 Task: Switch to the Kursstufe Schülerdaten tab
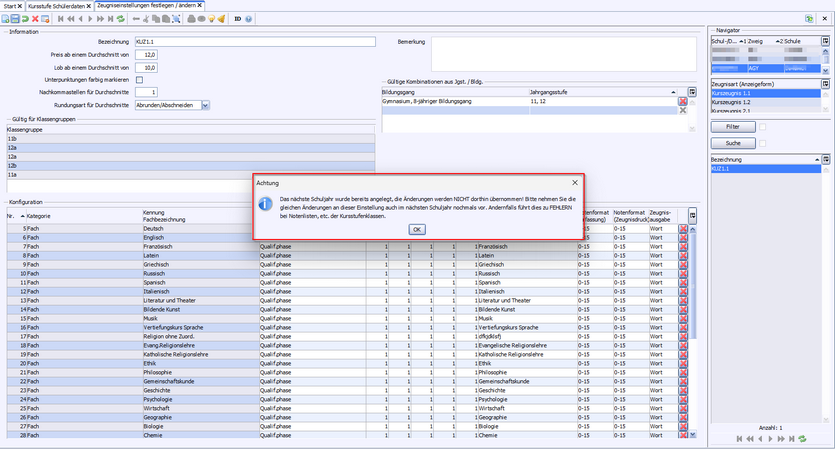pos(58,6)
